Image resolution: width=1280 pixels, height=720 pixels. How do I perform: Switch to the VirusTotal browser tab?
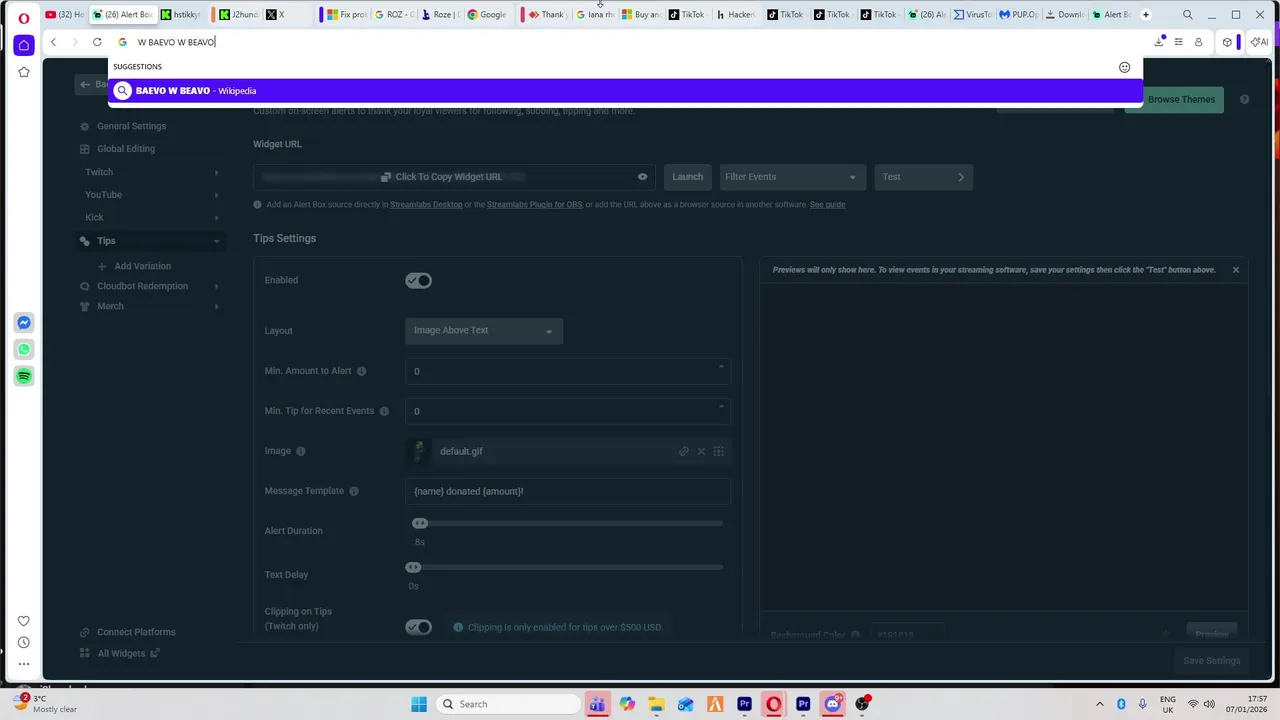click(973, 15)
